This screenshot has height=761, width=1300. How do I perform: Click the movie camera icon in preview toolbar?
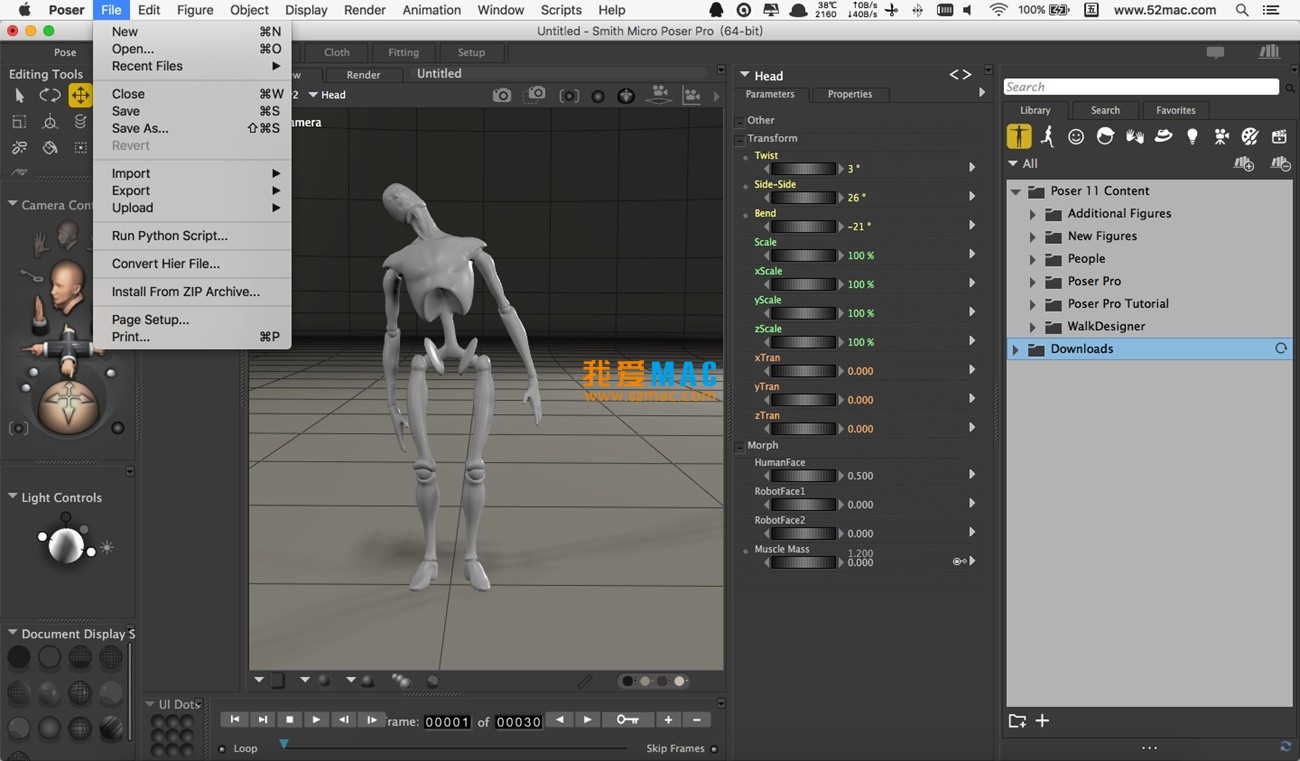[x=659, y=94]
